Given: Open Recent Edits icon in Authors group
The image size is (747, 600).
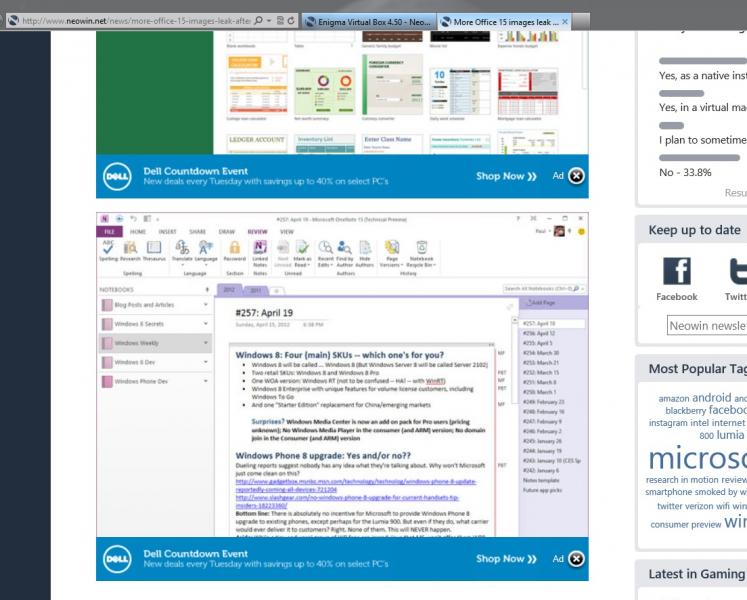Looking at the screenshot, I should tap(325, 247).
